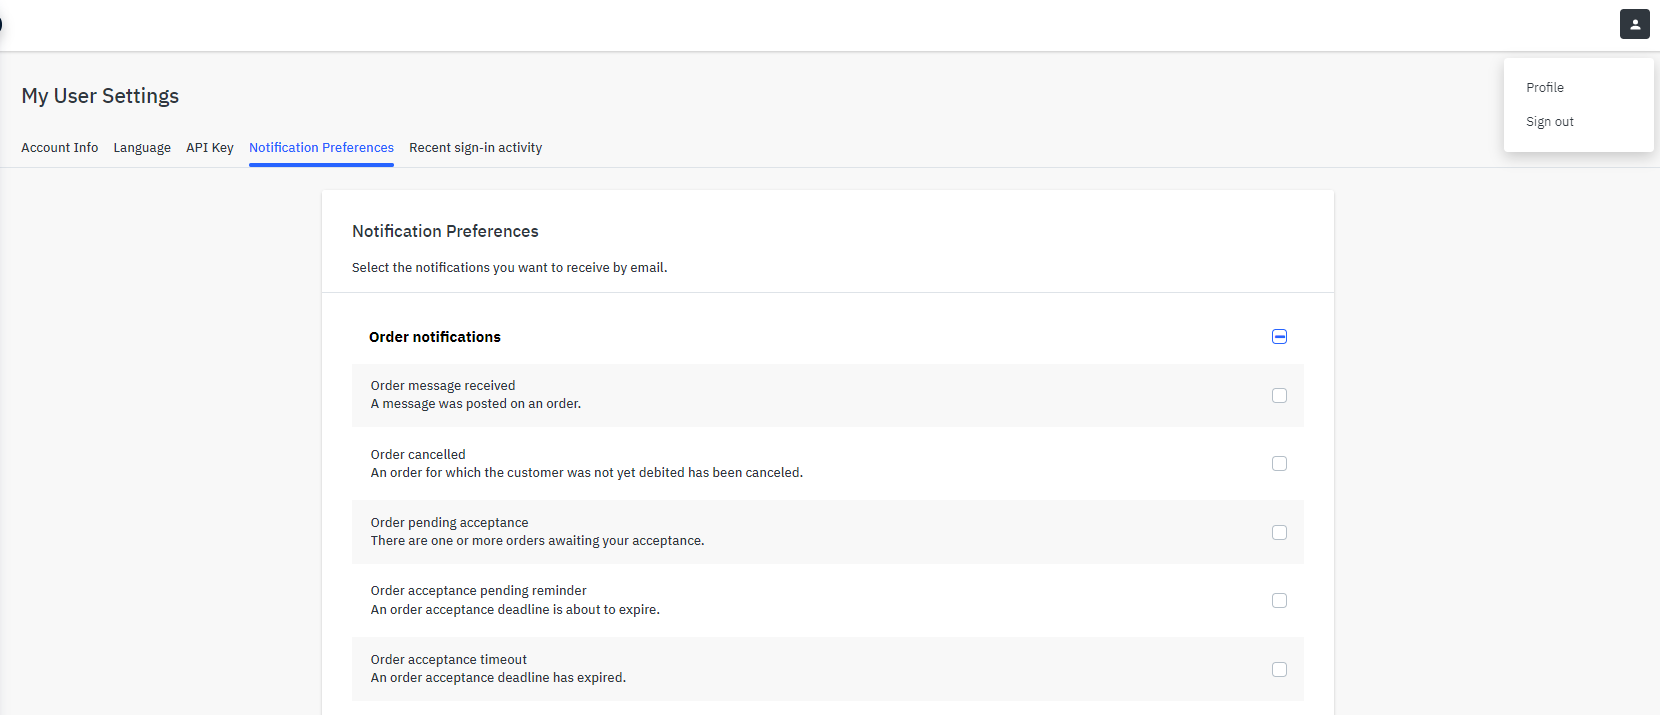Switch to the Account Info tab
The image size is (1660, 715).
[x=60, y=148]
